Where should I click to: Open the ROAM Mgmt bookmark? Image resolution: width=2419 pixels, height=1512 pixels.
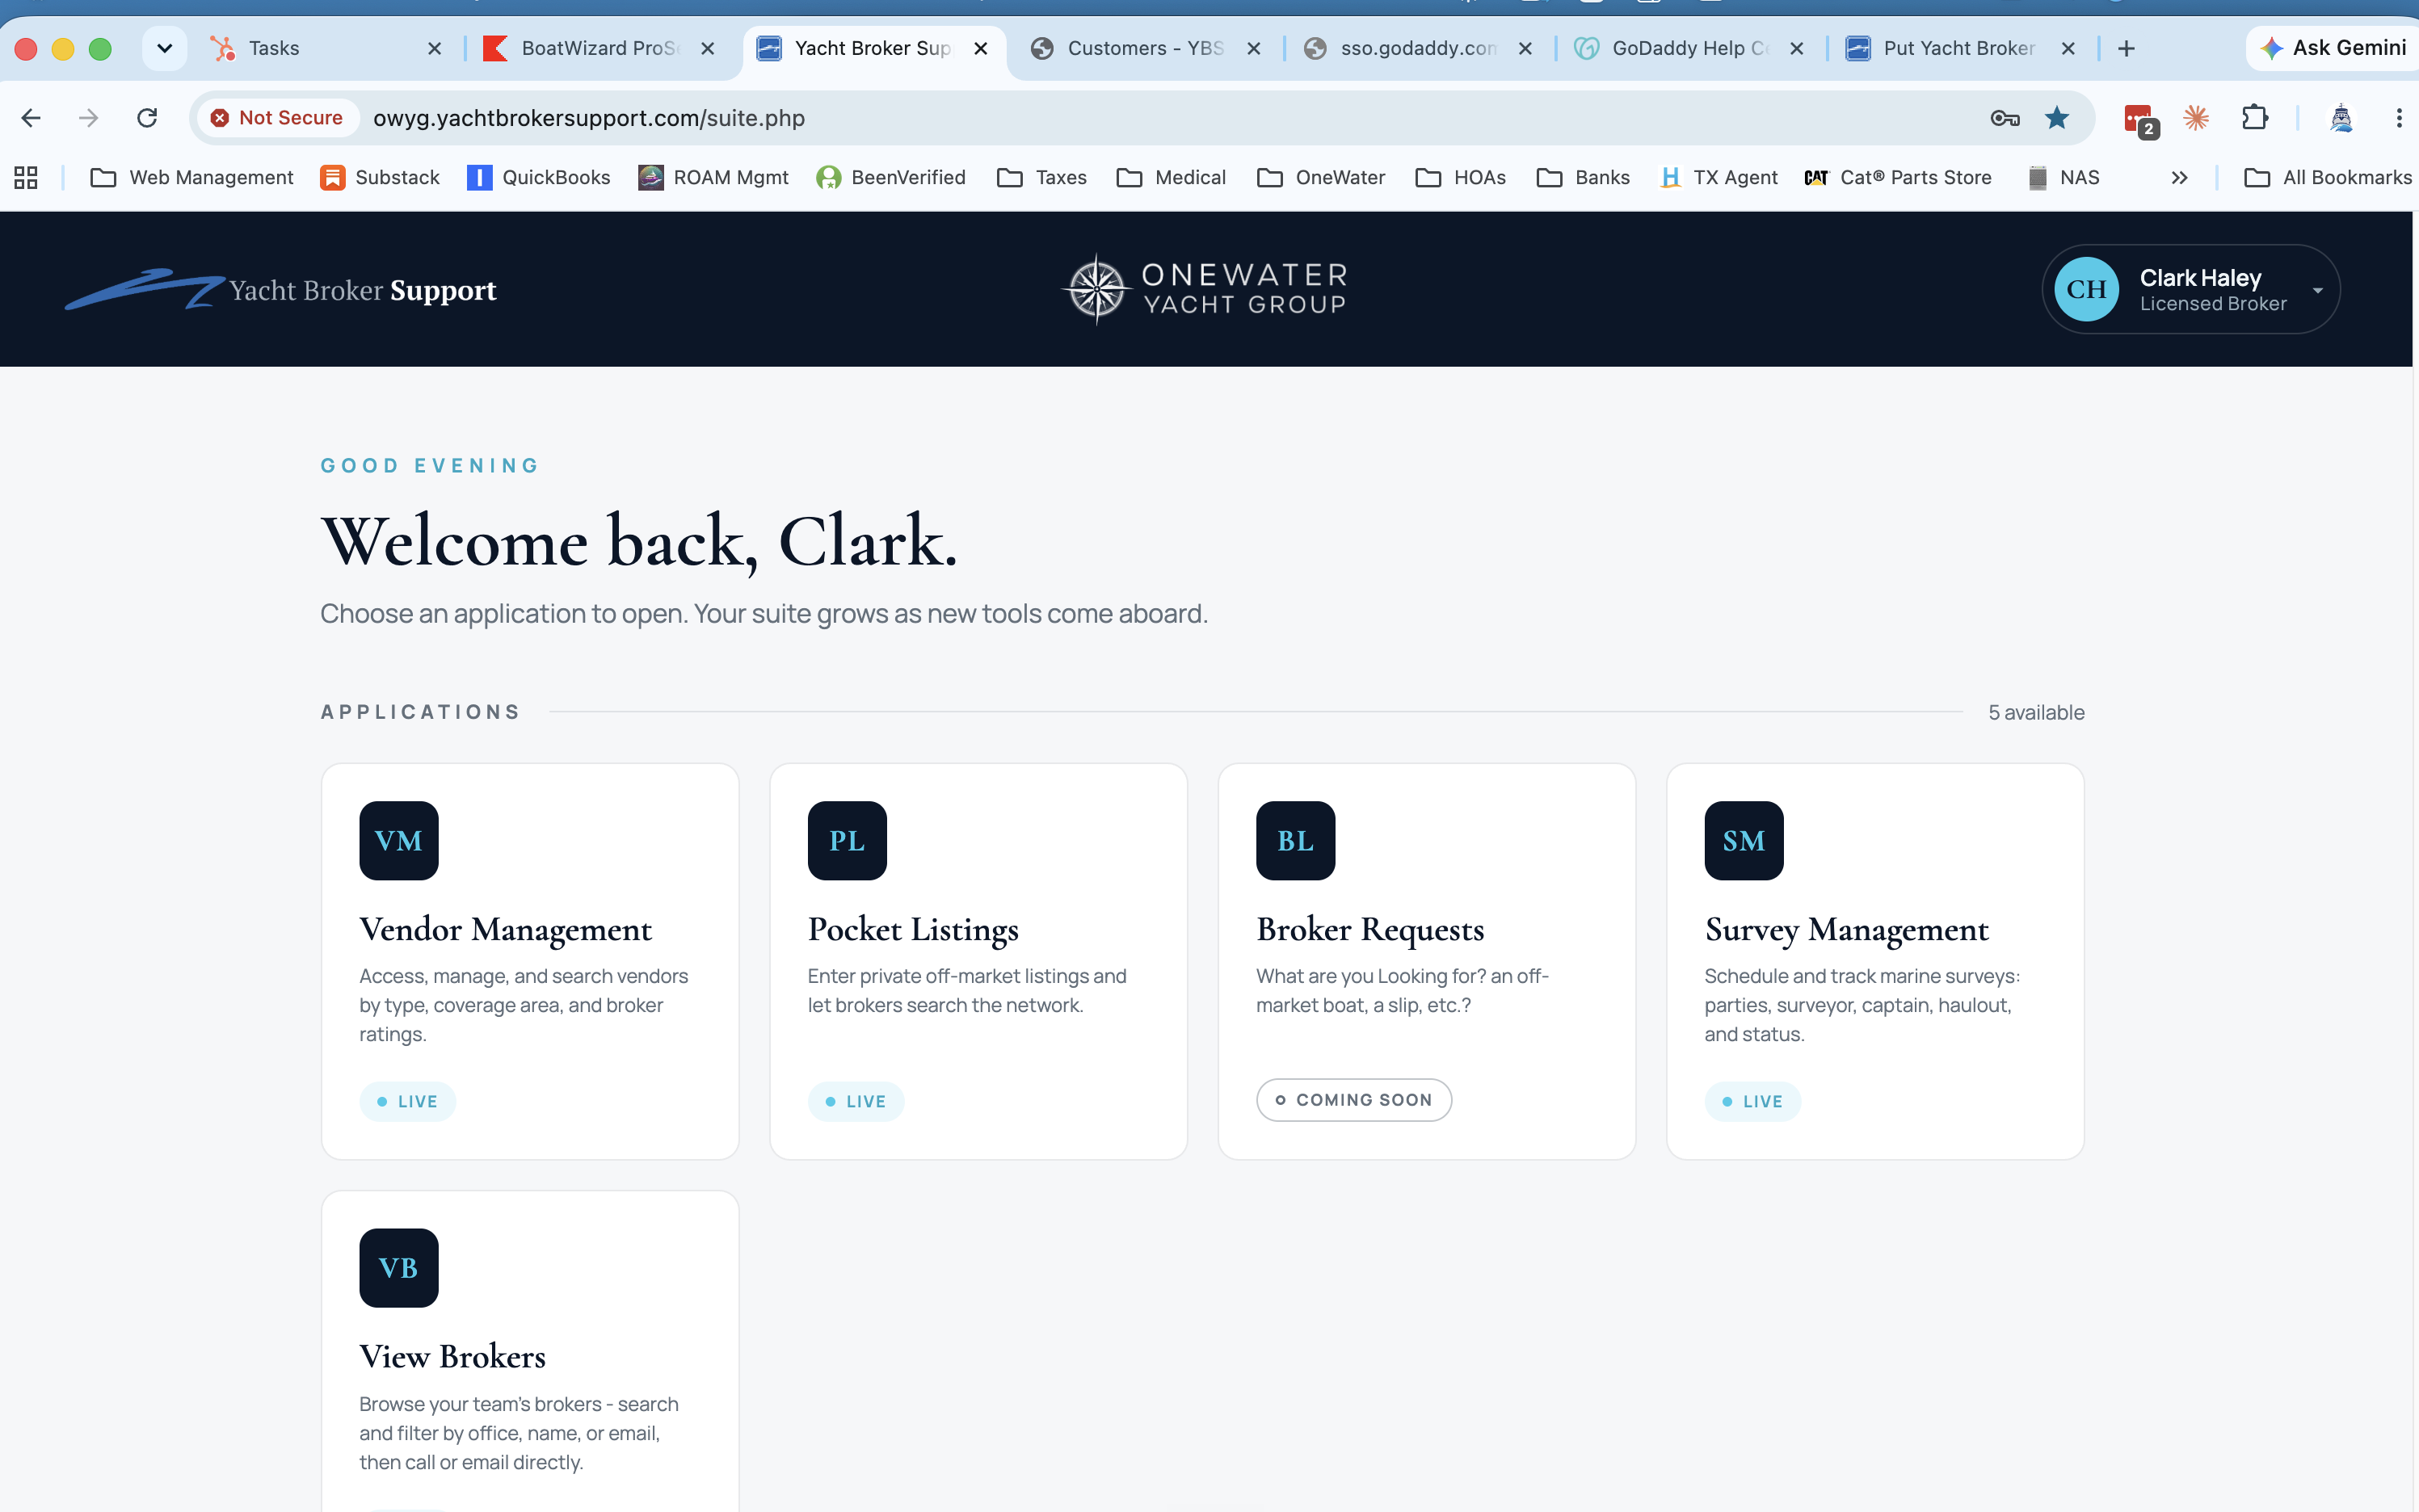tap(713, 177)
